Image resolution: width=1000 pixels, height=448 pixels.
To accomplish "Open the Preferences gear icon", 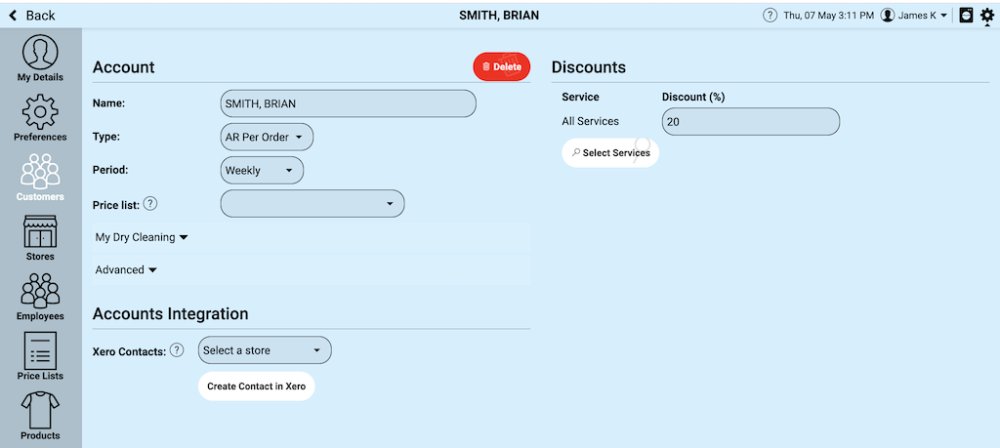I will coord(40,118).
